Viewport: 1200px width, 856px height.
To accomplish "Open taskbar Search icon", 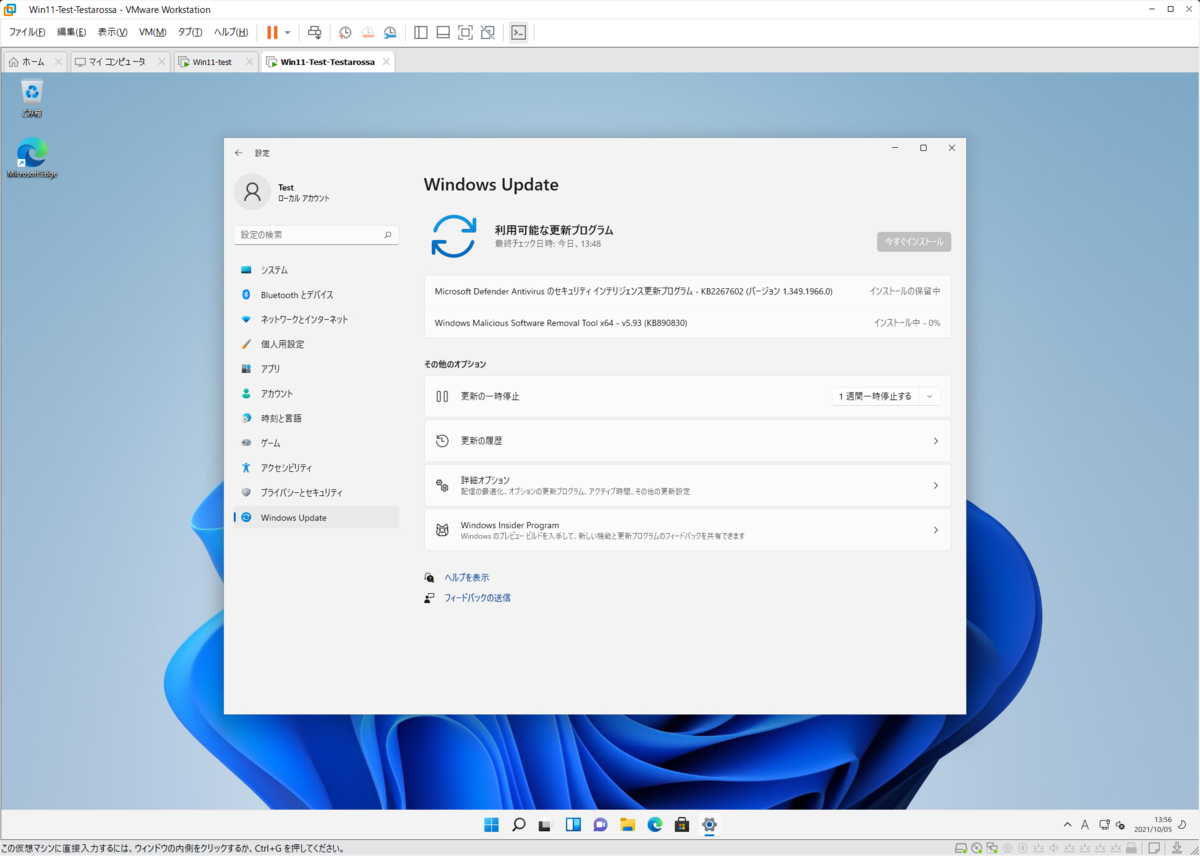I will click(x=518, y=825).
